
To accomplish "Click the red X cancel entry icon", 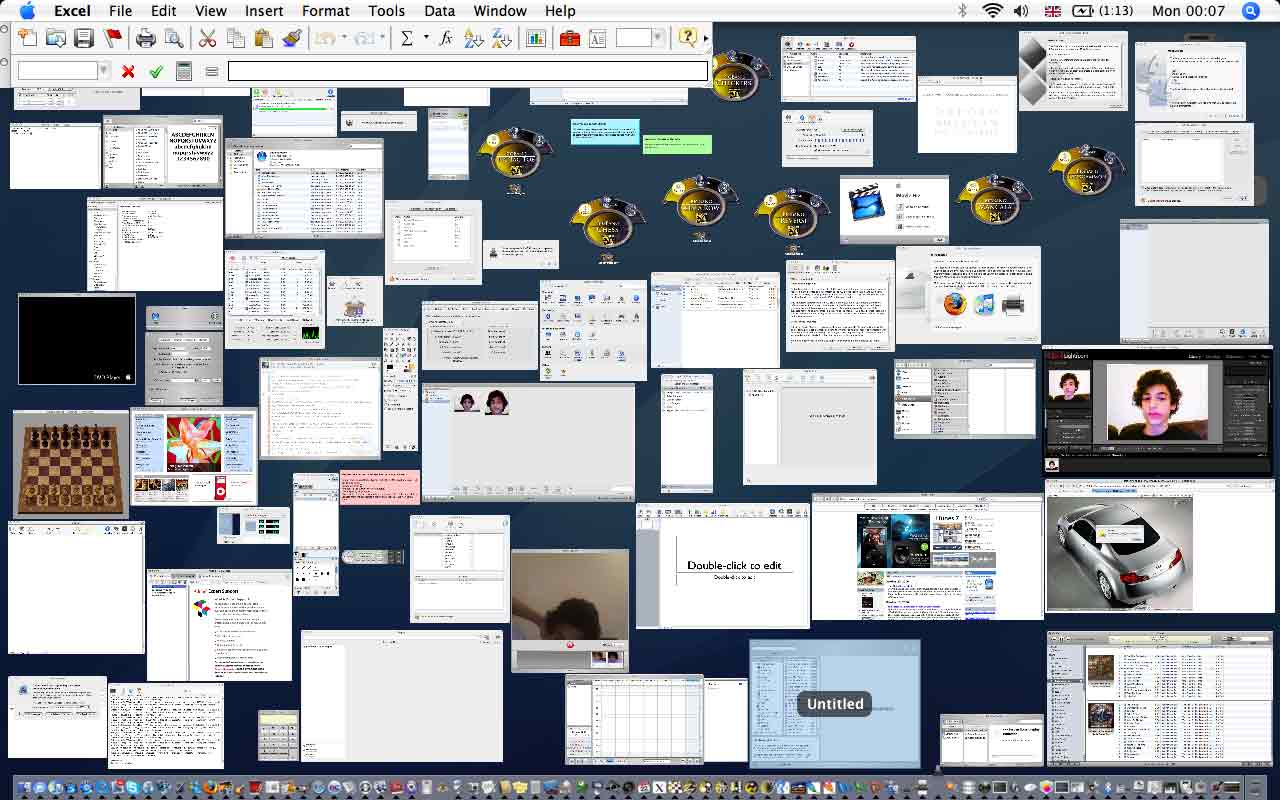I will point(128,71).
